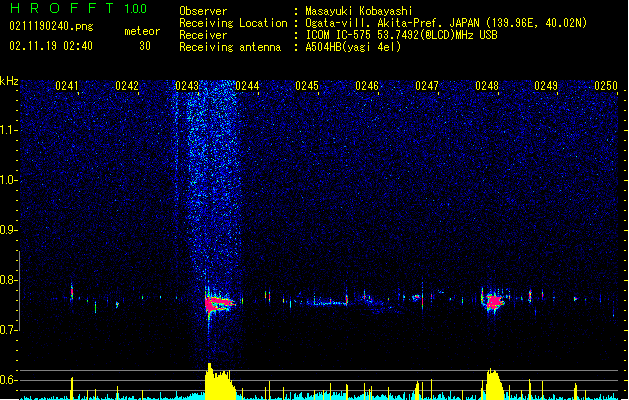Viewport: 629px width, 400px height.
Task: Click the 0244 time marker
Action: (247, 86)
